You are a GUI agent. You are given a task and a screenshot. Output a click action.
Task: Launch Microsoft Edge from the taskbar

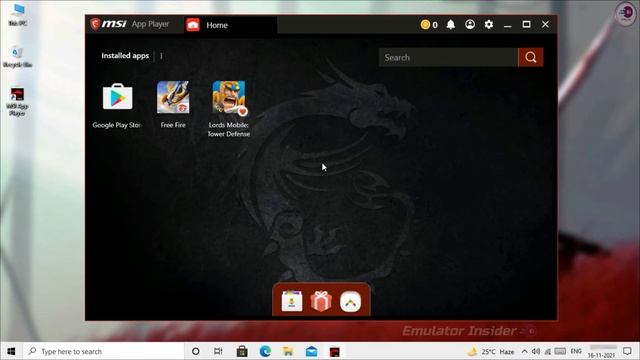click(265, 351)
